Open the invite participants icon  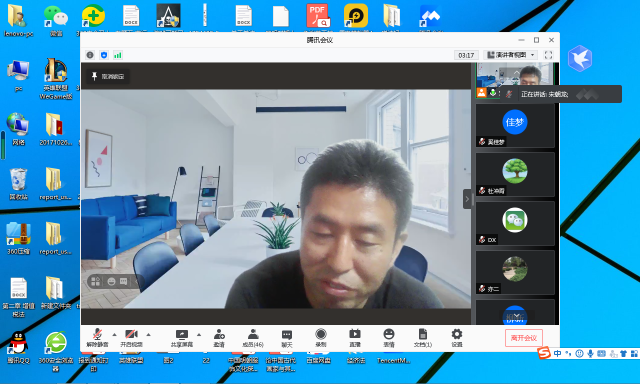(219, 337)
